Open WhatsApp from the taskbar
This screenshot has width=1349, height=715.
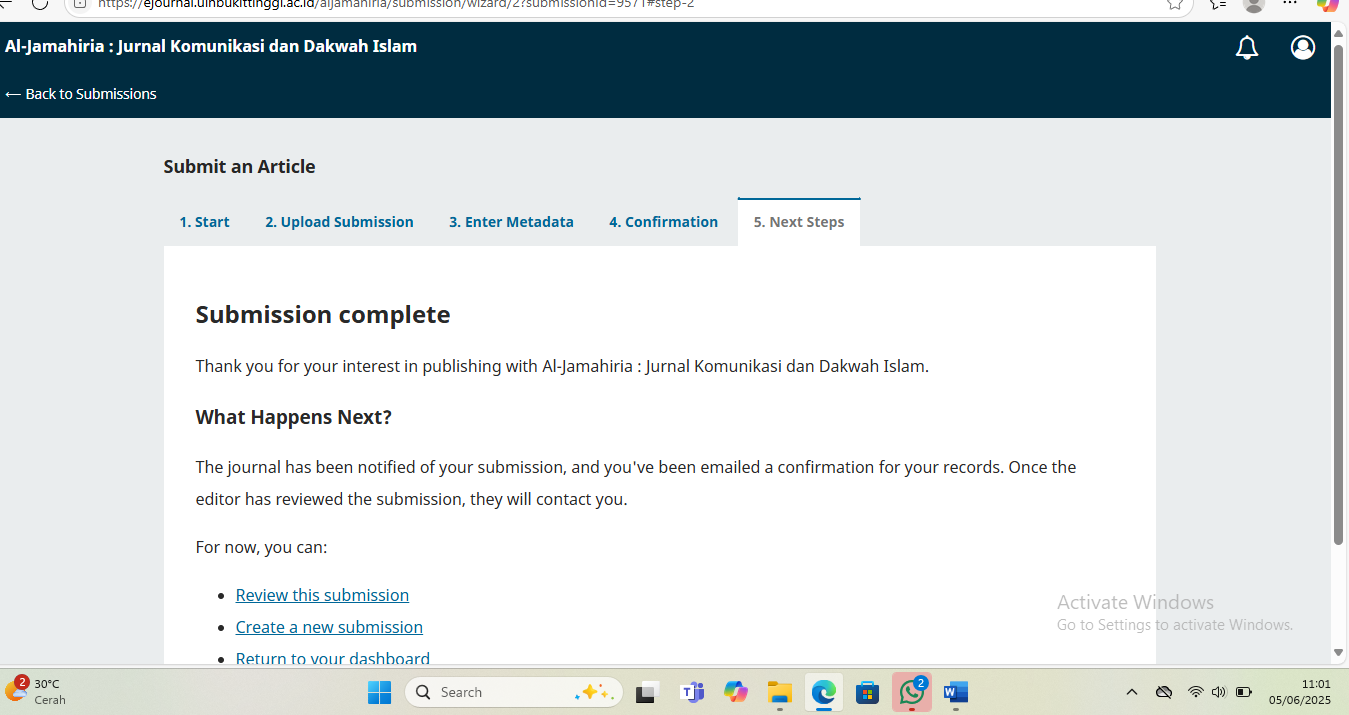(x=911, y=692)
